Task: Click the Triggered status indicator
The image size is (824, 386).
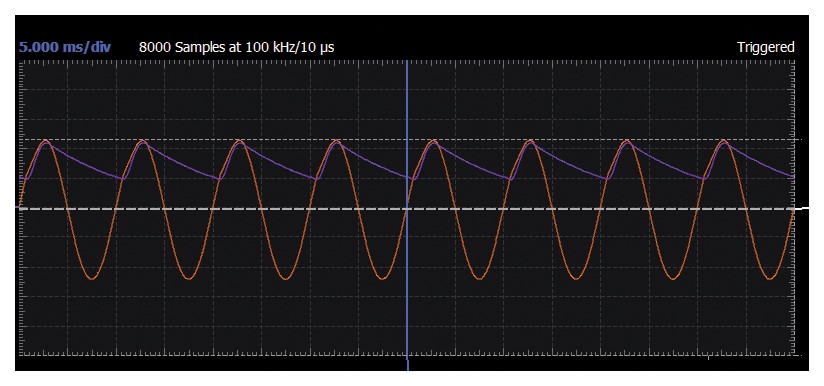Action: coord(766,47)
